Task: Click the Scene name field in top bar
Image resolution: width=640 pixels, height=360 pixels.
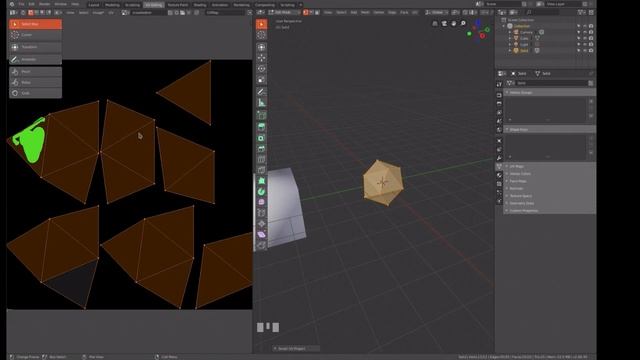Action: [503, 4]
